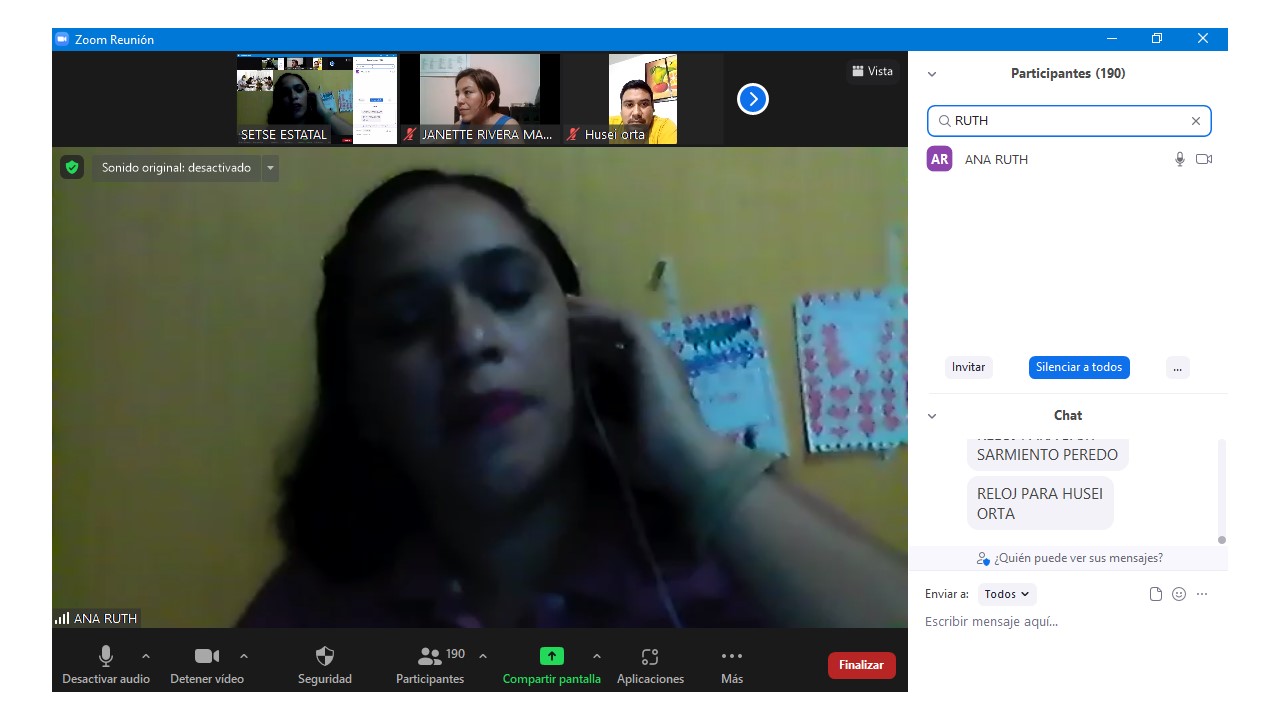Click the Escribir mensaje aquí field
The image size is (1280, 720).
(1069, 622)
